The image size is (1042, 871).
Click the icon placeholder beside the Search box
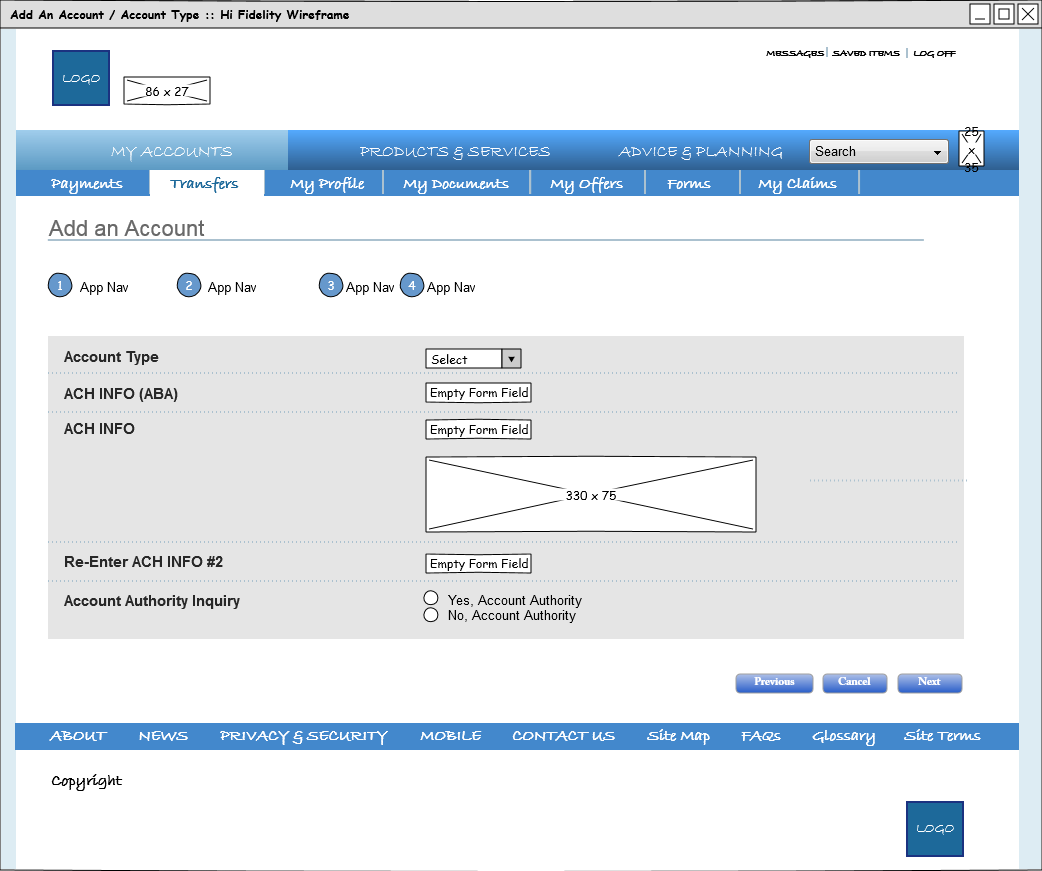(x=971, y=150)
